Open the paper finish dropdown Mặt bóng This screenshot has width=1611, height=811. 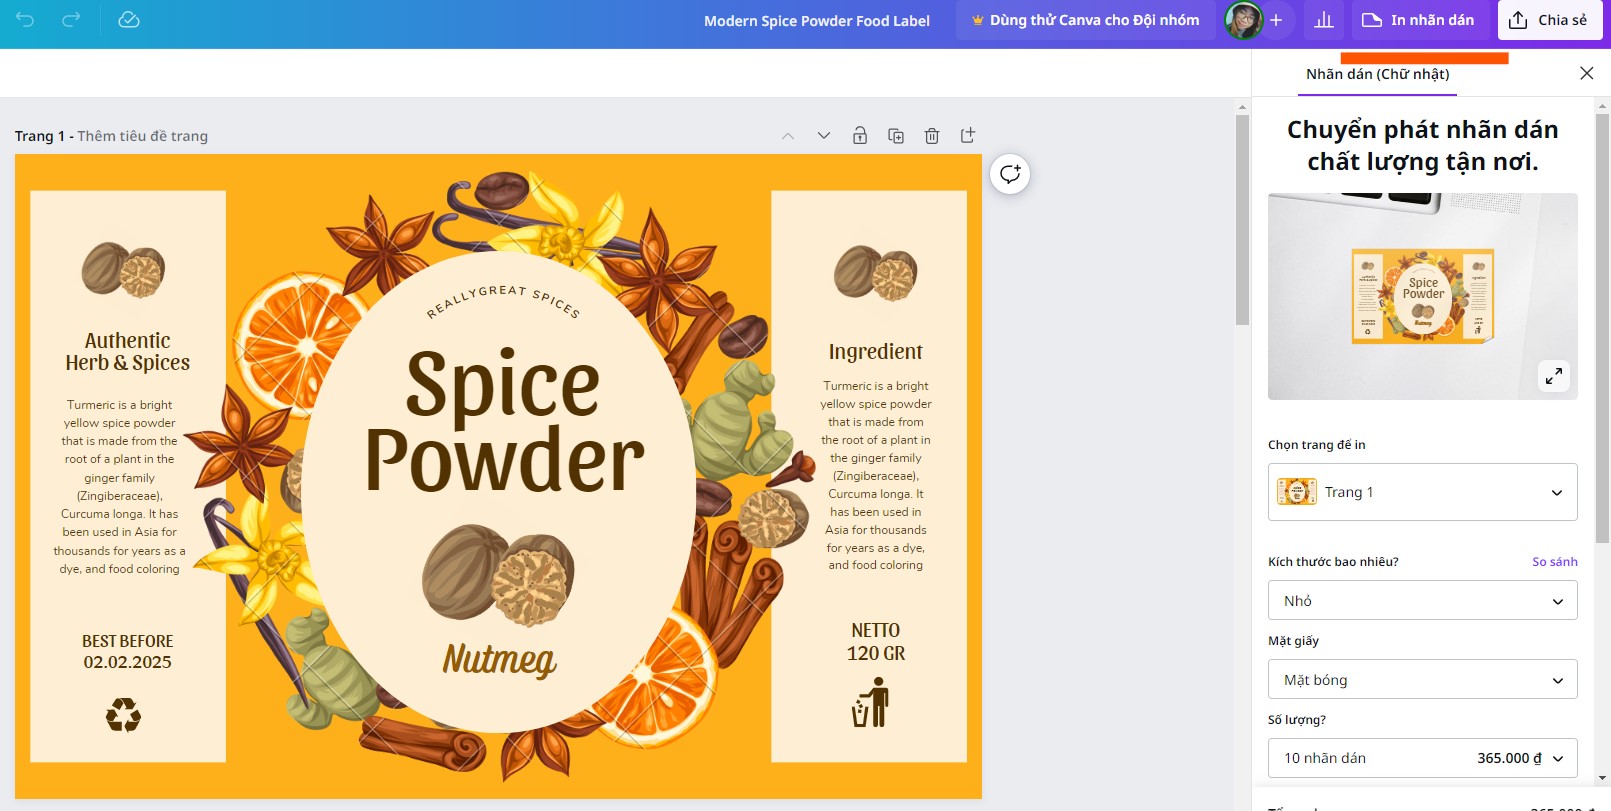click(1422, 680)
